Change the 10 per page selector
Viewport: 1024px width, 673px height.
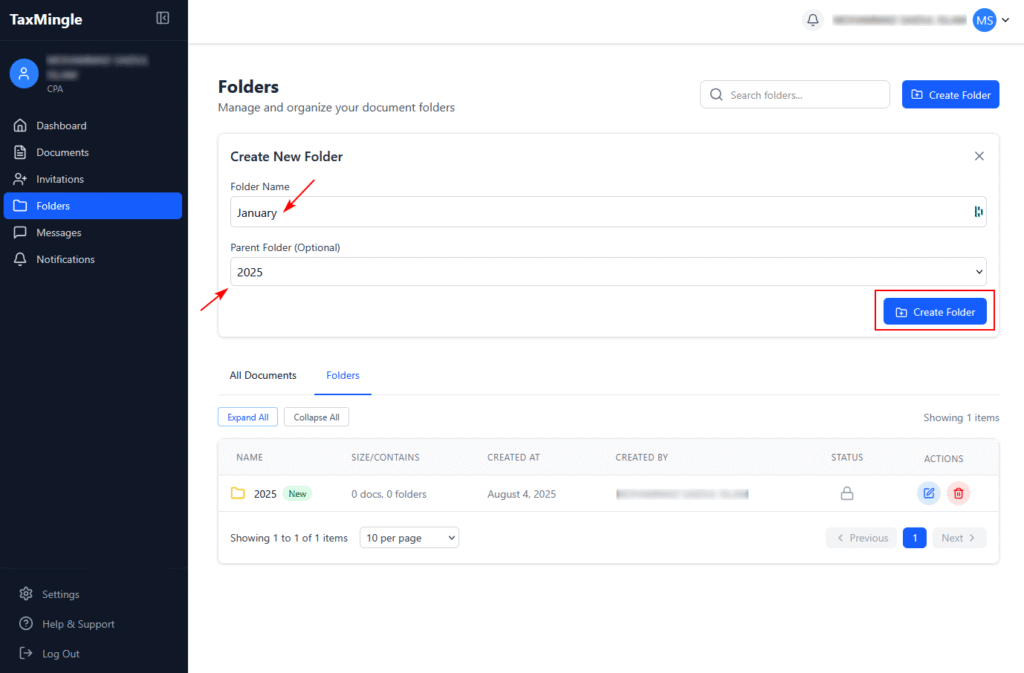[409, 538]
